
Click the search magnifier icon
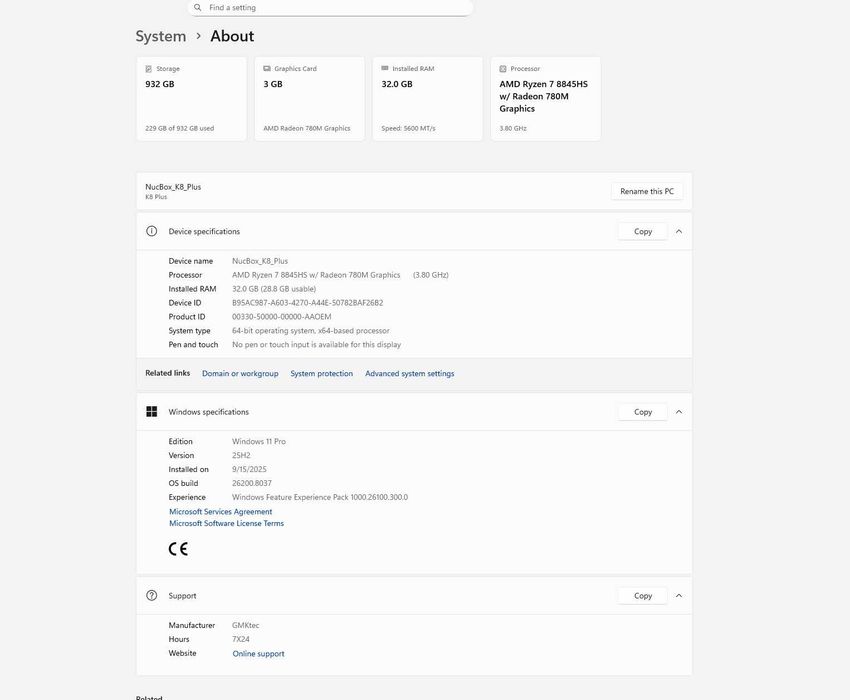tap(198, 7)
